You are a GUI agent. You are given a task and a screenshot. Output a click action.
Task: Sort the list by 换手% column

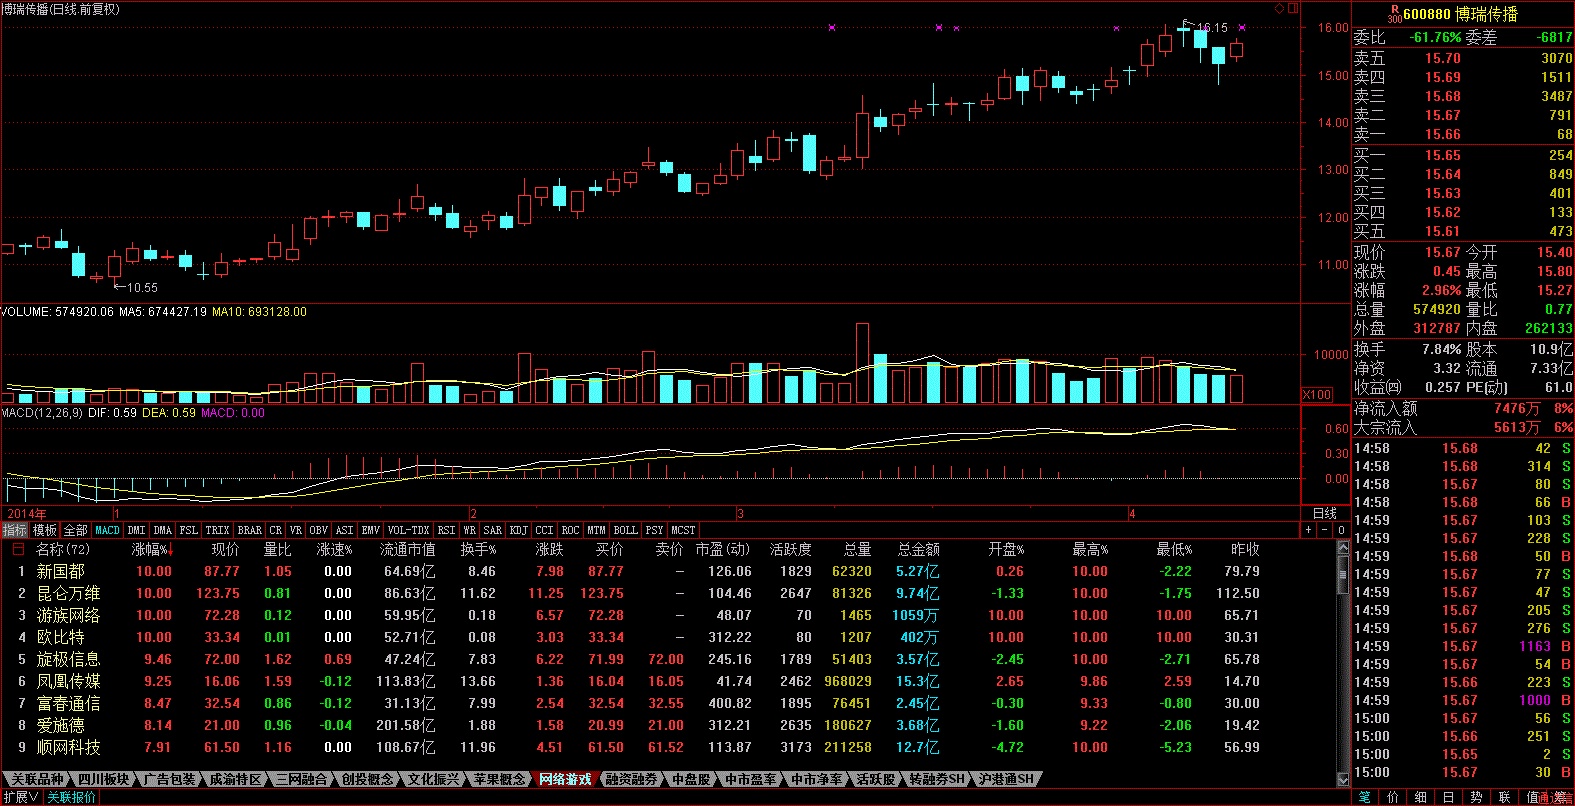click(478, 549)
